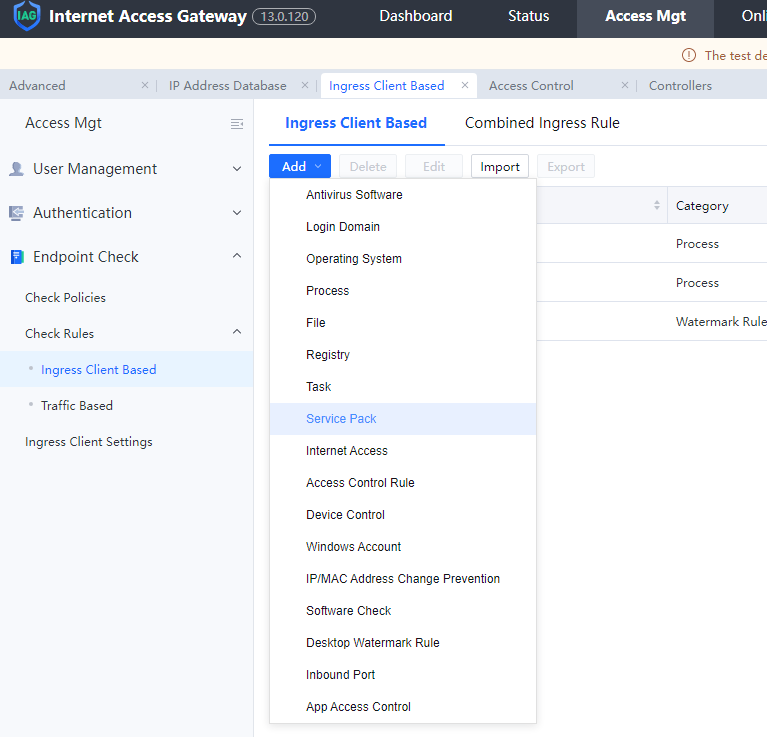Open the Dashboard top navigation tab

click(415, 17)
